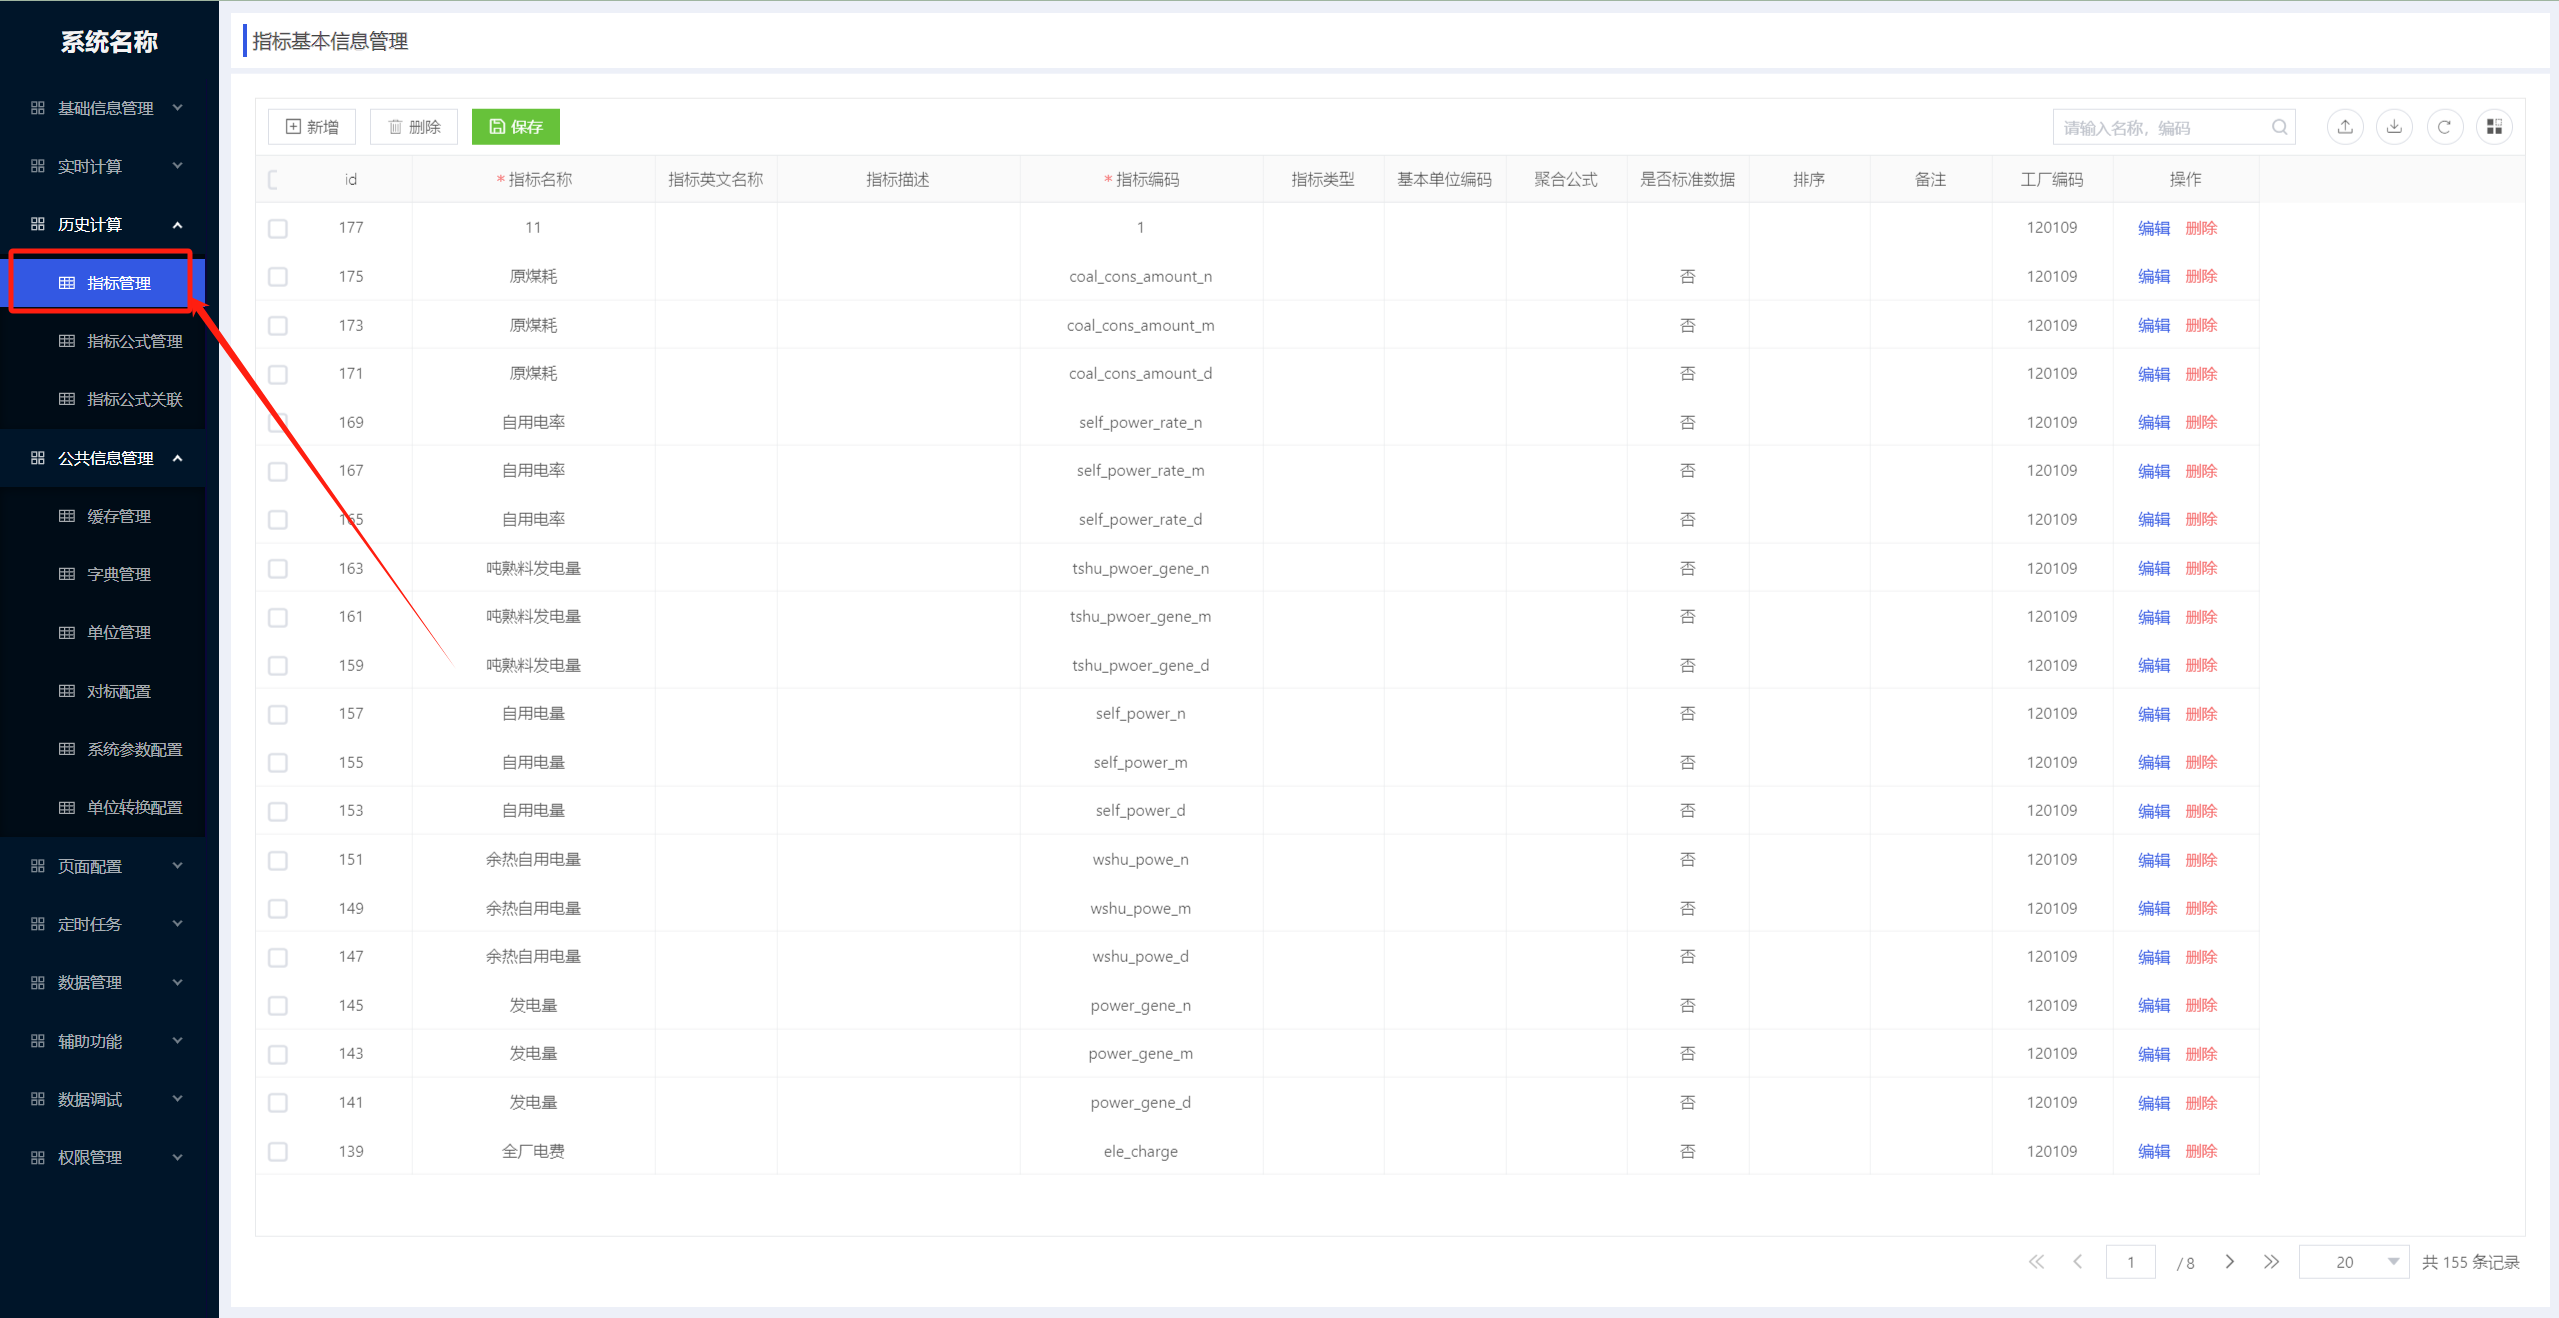Check the row with id 175
2559x1318 pixels.
[278, 277]
